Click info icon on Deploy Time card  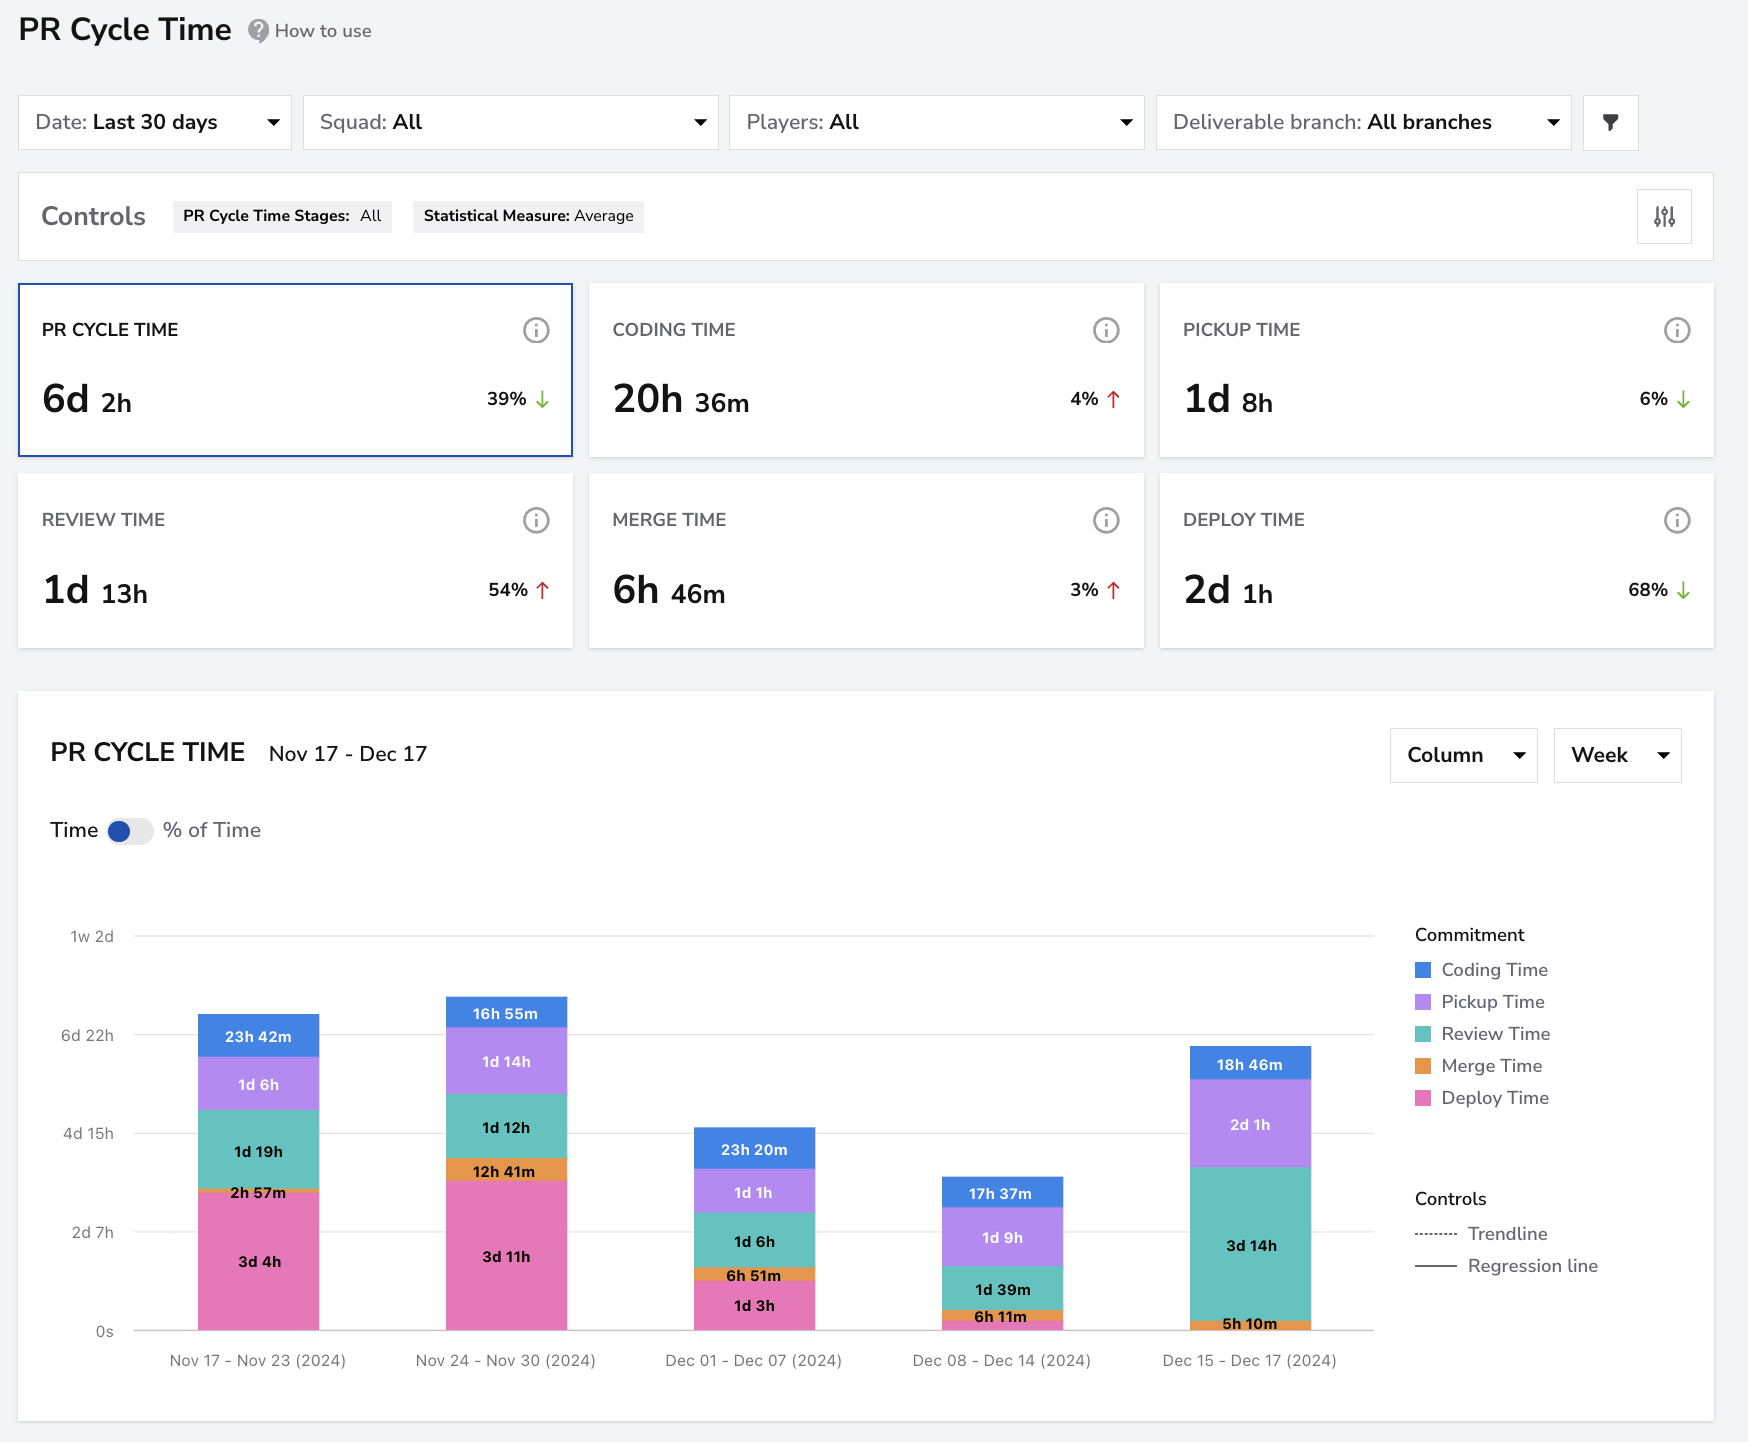[1677, 520]
